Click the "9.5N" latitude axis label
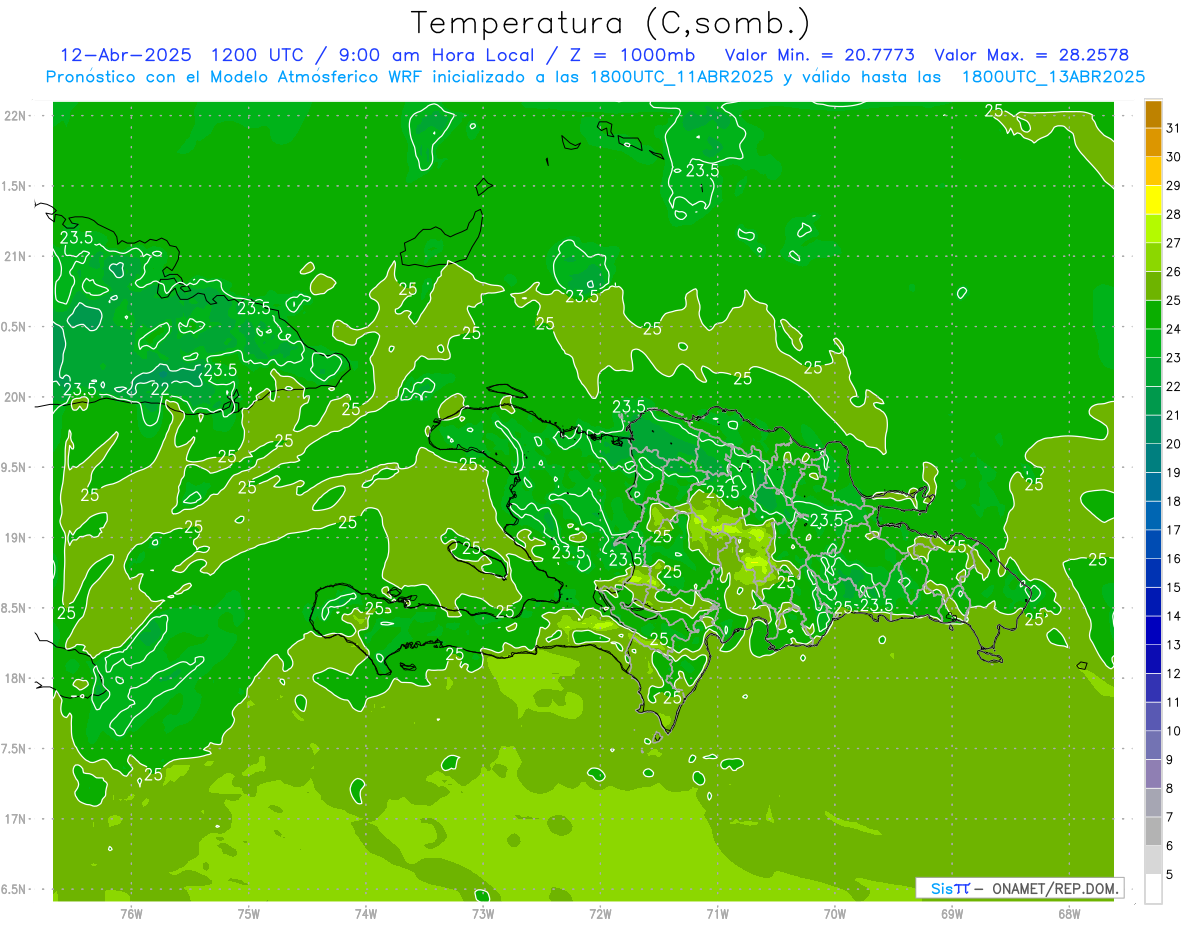The width and height of the screenshot is (1200, 927). 14,468
